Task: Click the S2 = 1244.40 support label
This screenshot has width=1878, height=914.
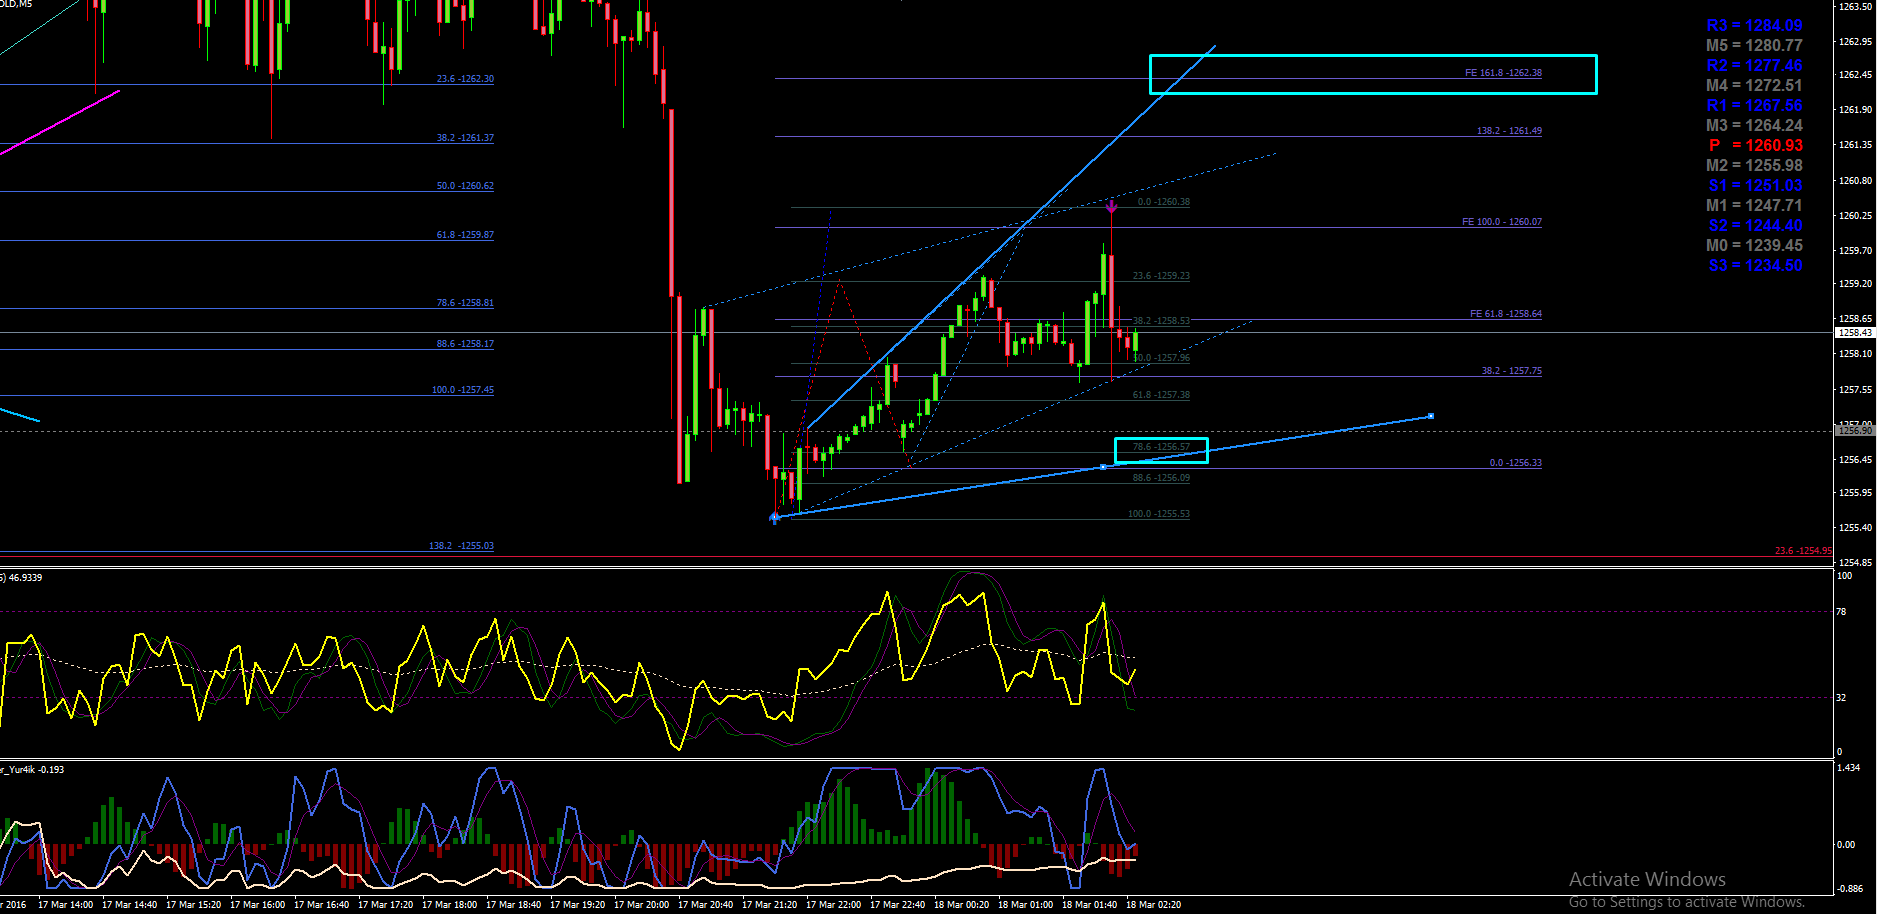Action: coord(1755,226)
